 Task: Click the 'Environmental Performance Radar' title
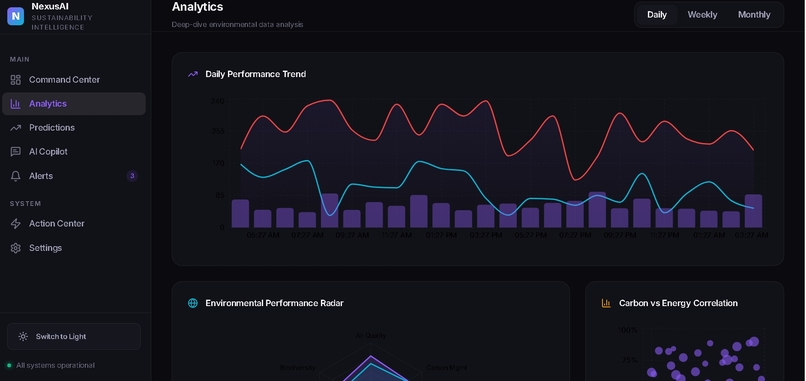tap(274, 303)
